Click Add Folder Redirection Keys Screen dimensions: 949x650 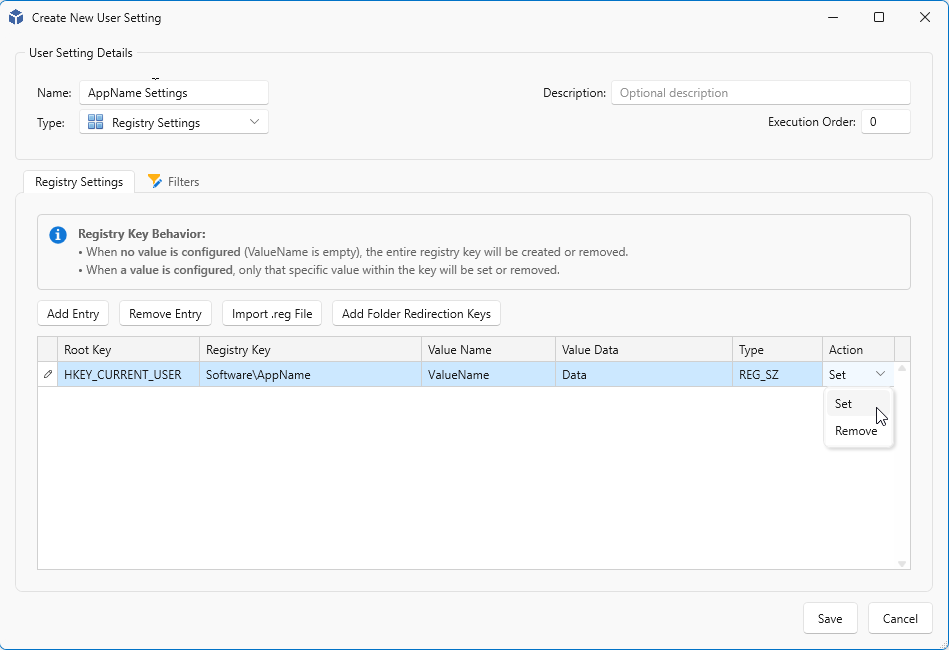(416, 314)
